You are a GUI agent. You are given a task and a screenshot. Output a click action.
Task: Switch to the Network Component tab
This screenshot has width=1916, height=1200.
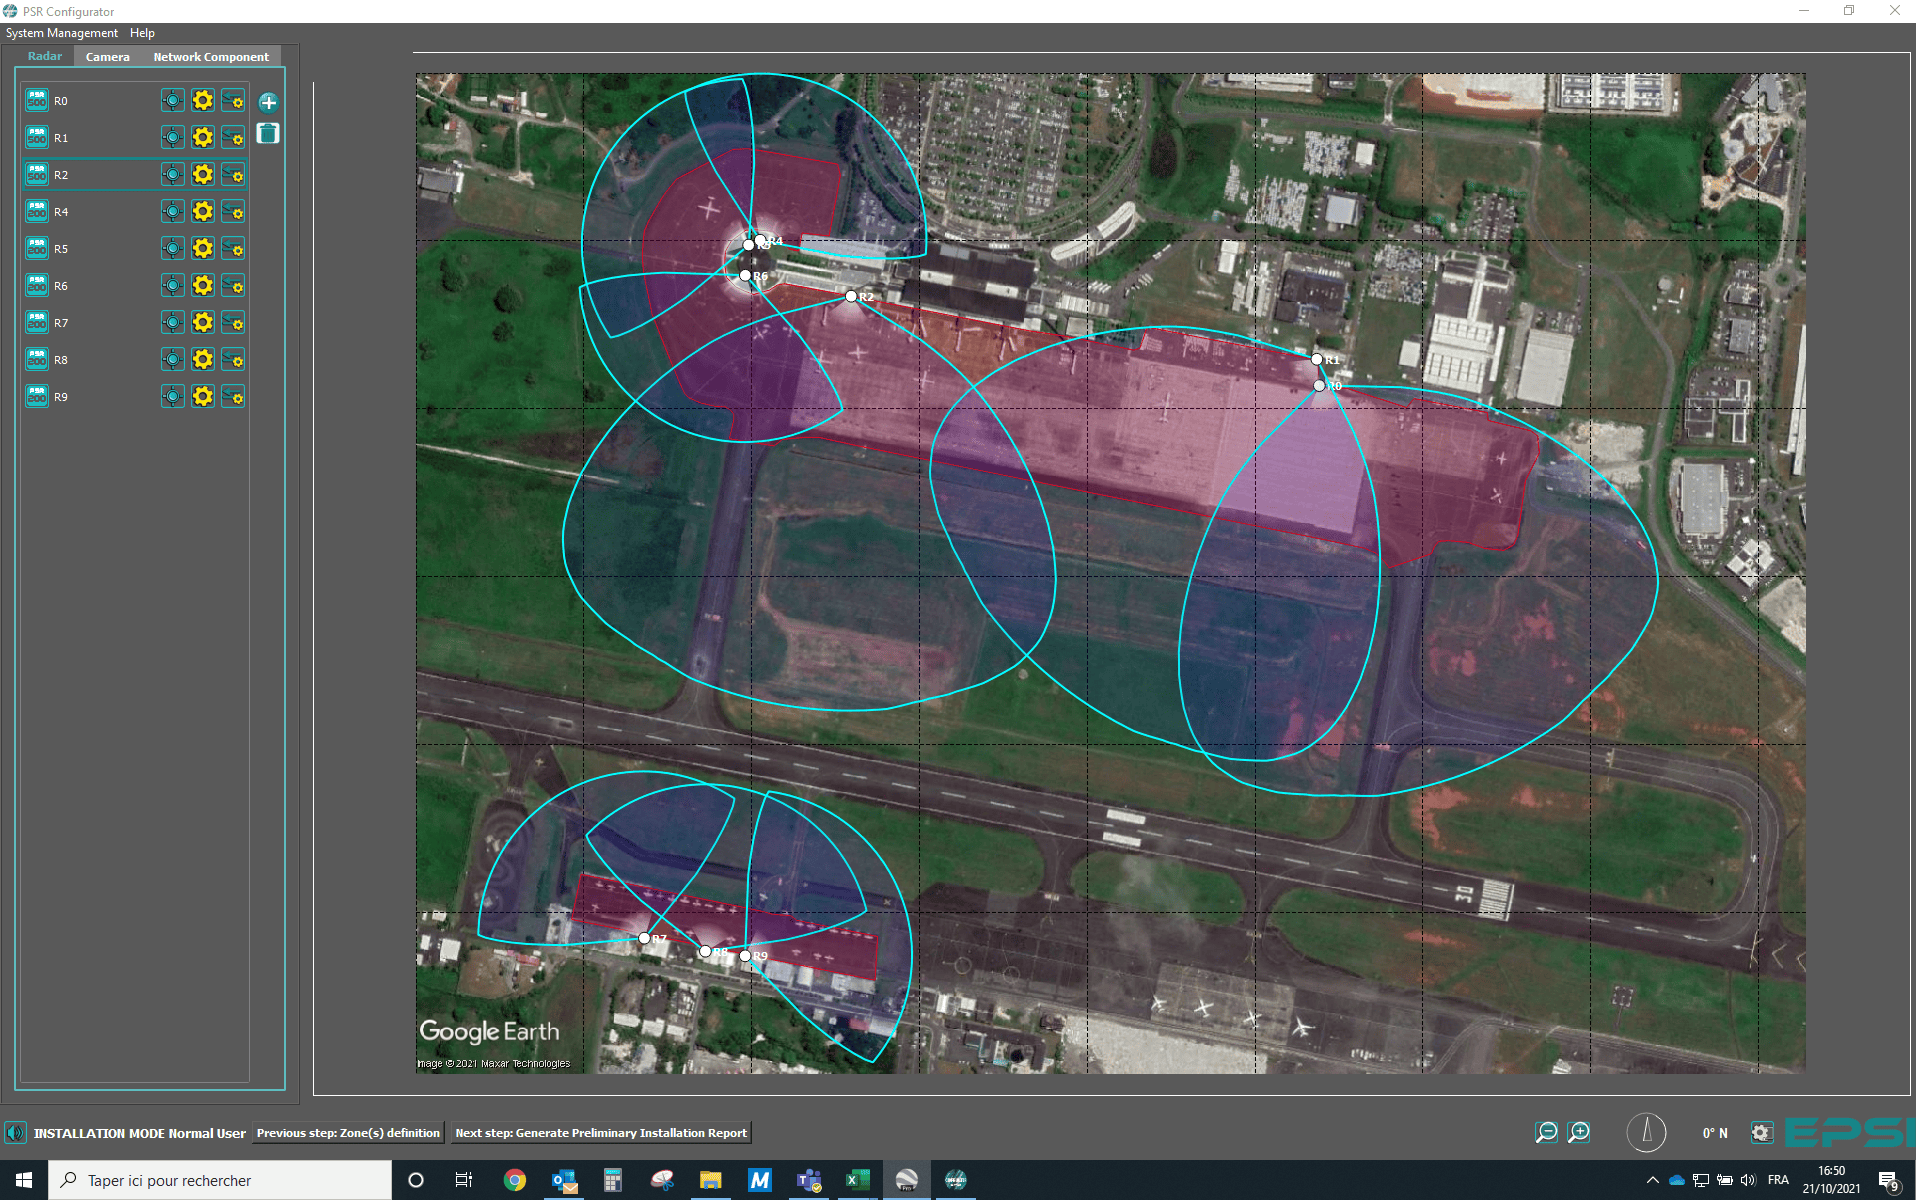coord(211,57)
